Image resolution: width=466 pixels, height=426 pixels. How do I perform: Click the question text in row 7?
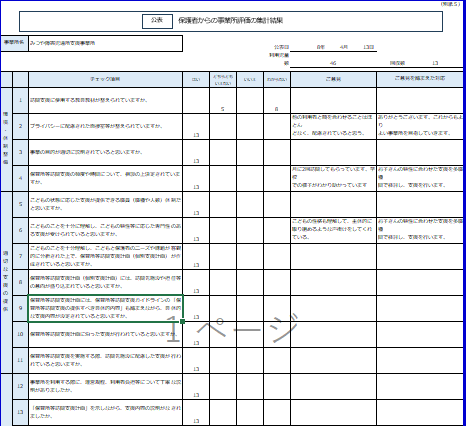(x=105, y=256)
